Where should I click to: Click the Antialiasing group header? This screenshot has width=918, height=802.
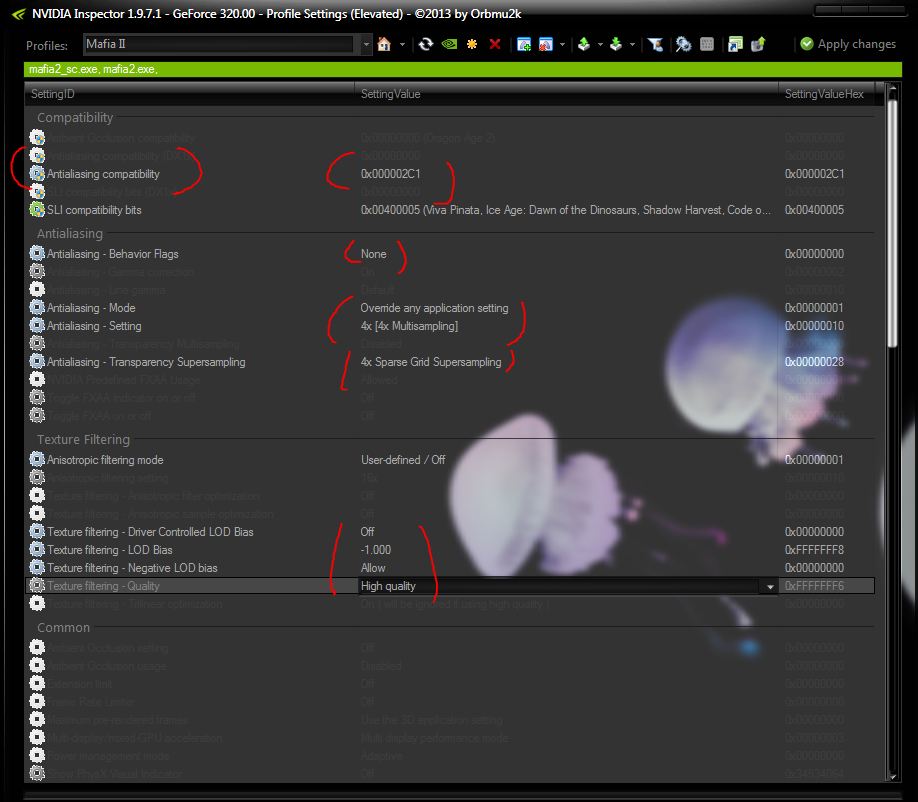(70, 234)
